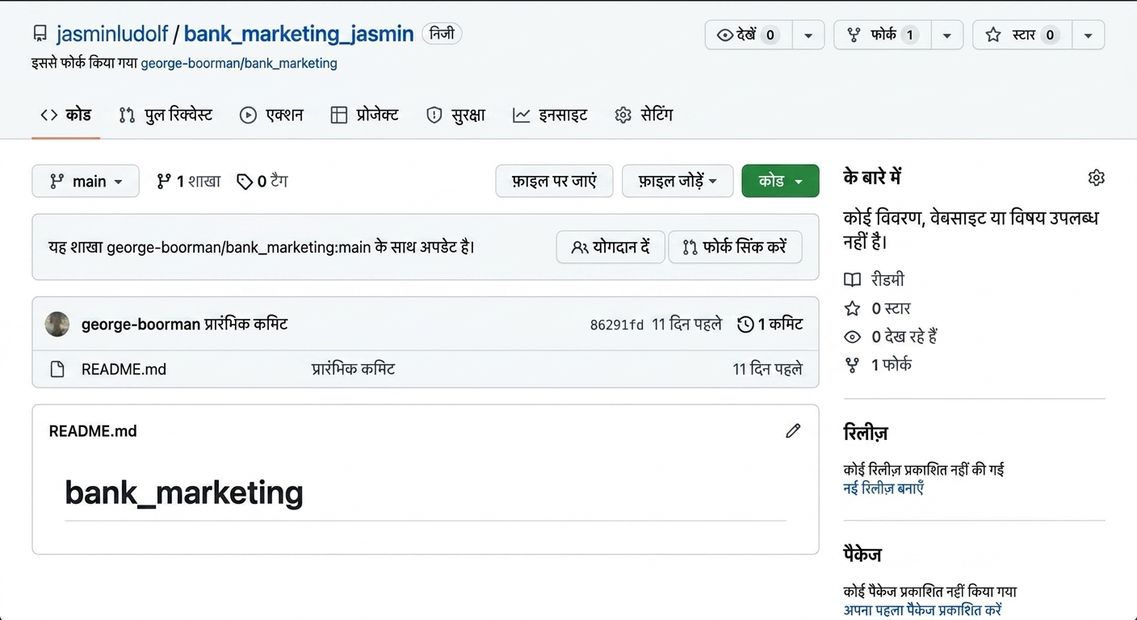Open the 0 देख रहे हैं link
This screenshot has height=620, width=1137.
[891, 336]
